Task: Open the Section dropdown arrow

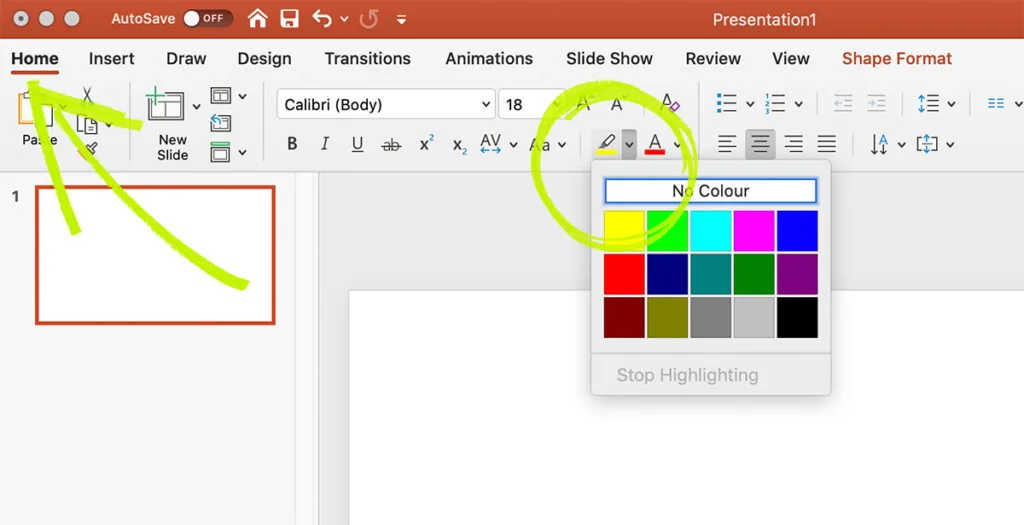Action: point(242,153)
